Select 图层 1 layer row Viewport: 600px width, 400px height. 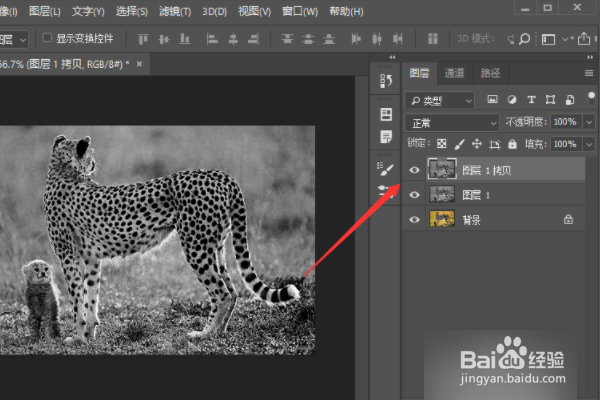(494, 195)
